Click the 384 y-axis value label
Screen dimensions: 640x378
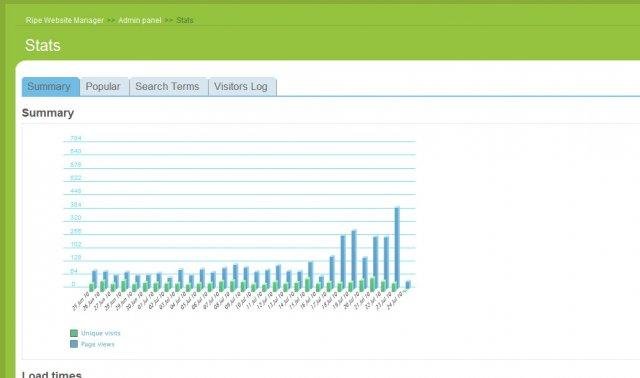pyautogui.click(x=76, y=204)
